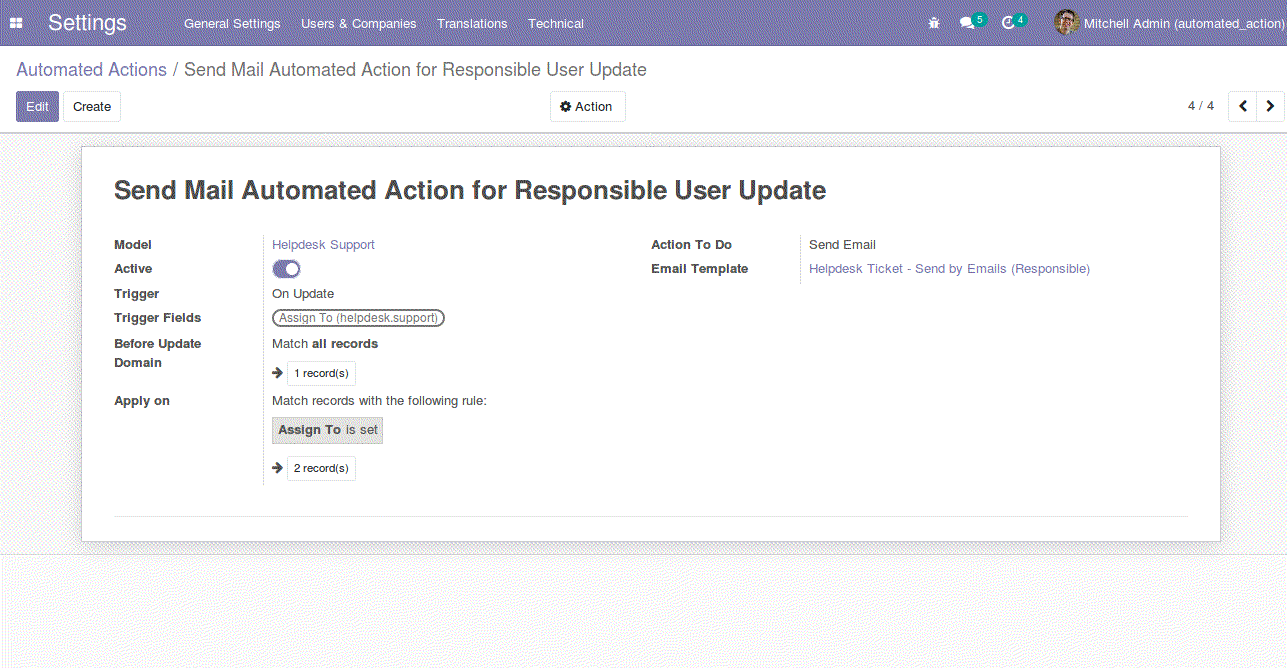This screenshot has width=1287, height=668.
Task: Open the Action gear dropdown
Action: (587, 107)
